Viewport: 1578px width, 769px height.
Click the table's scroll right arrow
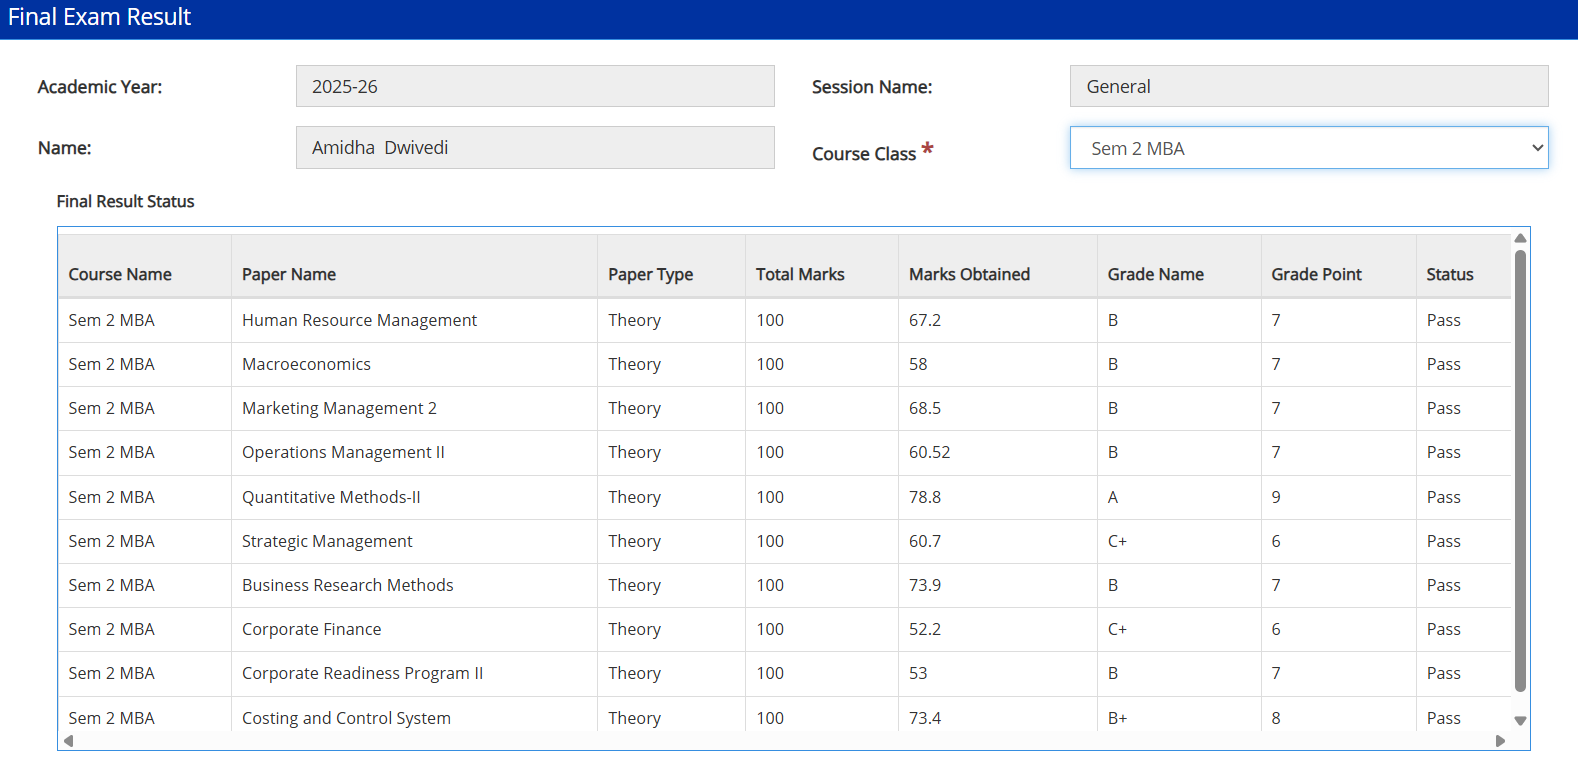coord(1500,741)
